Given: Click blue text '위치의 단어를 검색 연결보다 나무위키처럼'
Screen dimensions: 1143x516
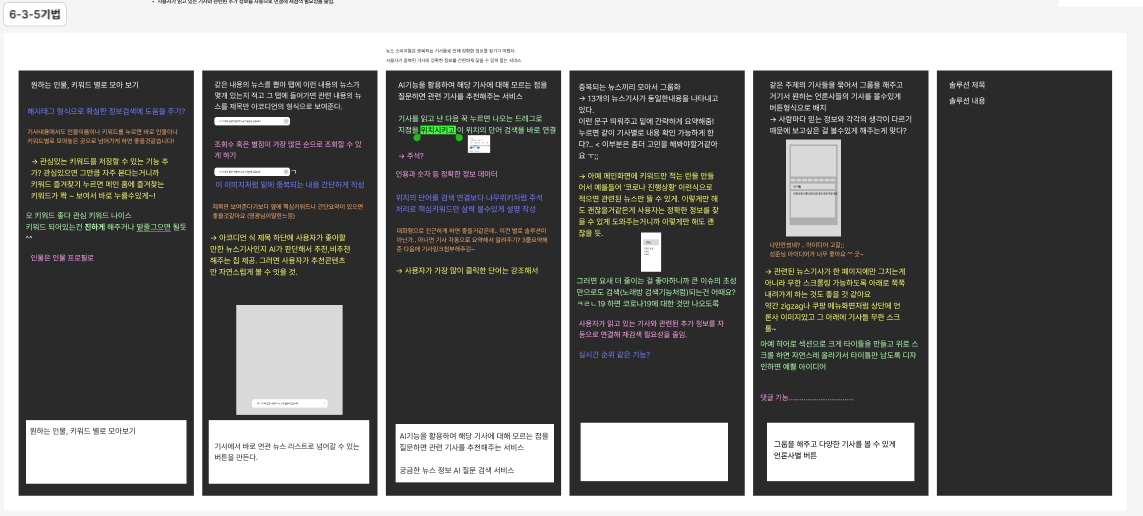Looking at the screenshot, I should click(467, 203).
